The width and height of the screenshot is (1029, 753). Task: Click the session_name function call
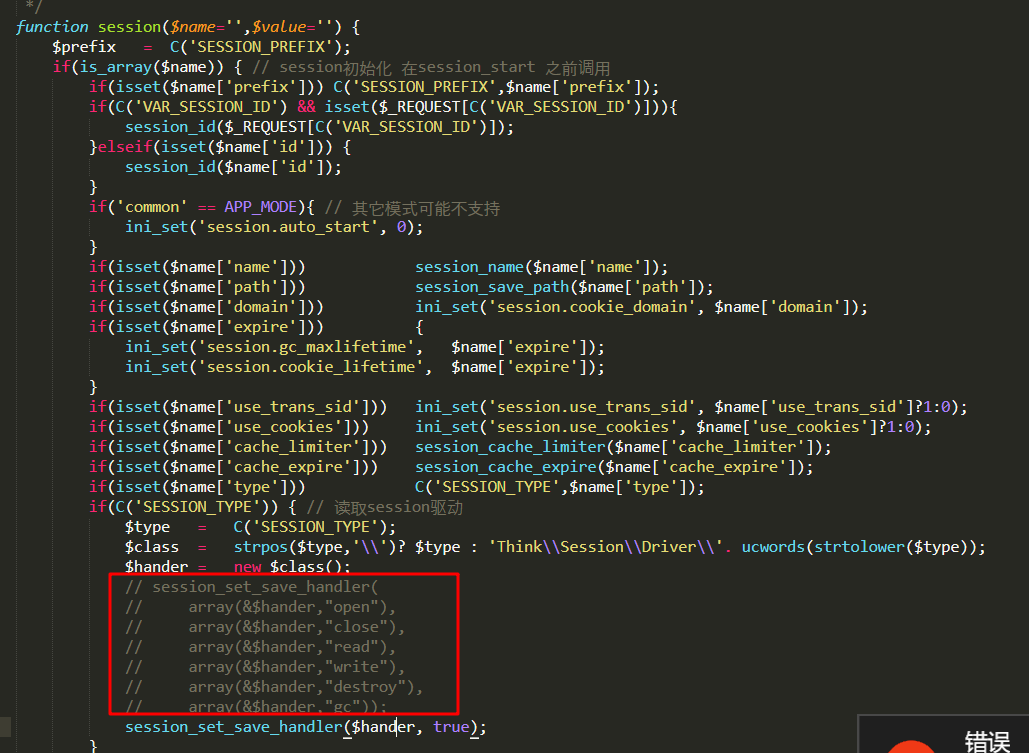(x=469, y=266)
